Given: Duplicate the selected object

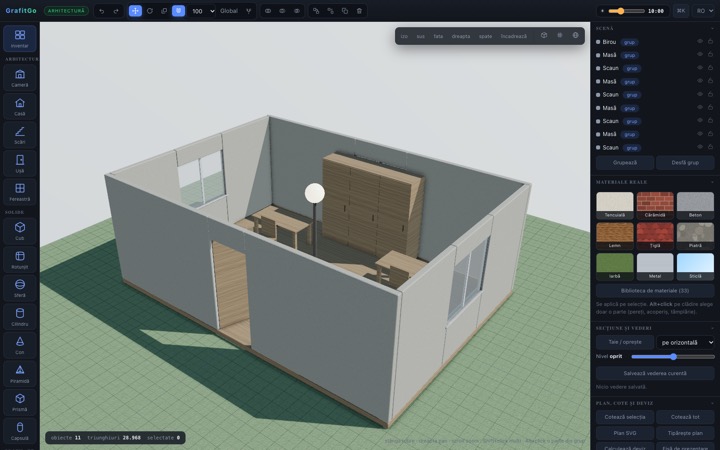Looking at the screenshot, I should coord(345,11).
